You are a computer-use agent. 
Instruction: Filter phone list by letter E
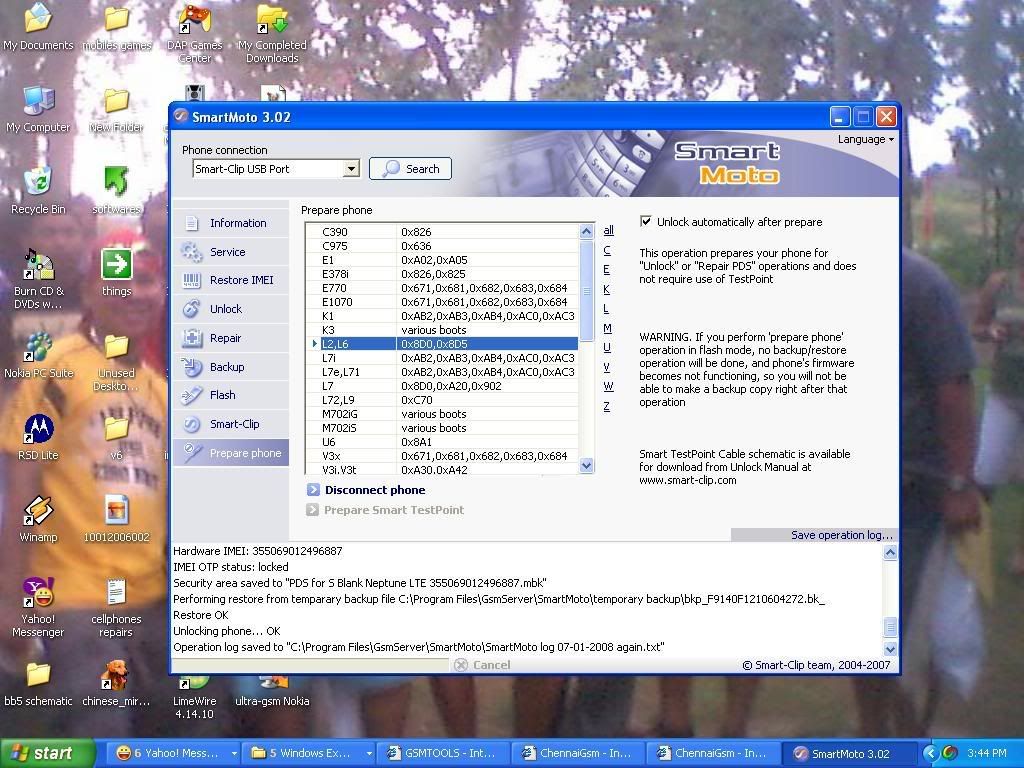point(607,270)
